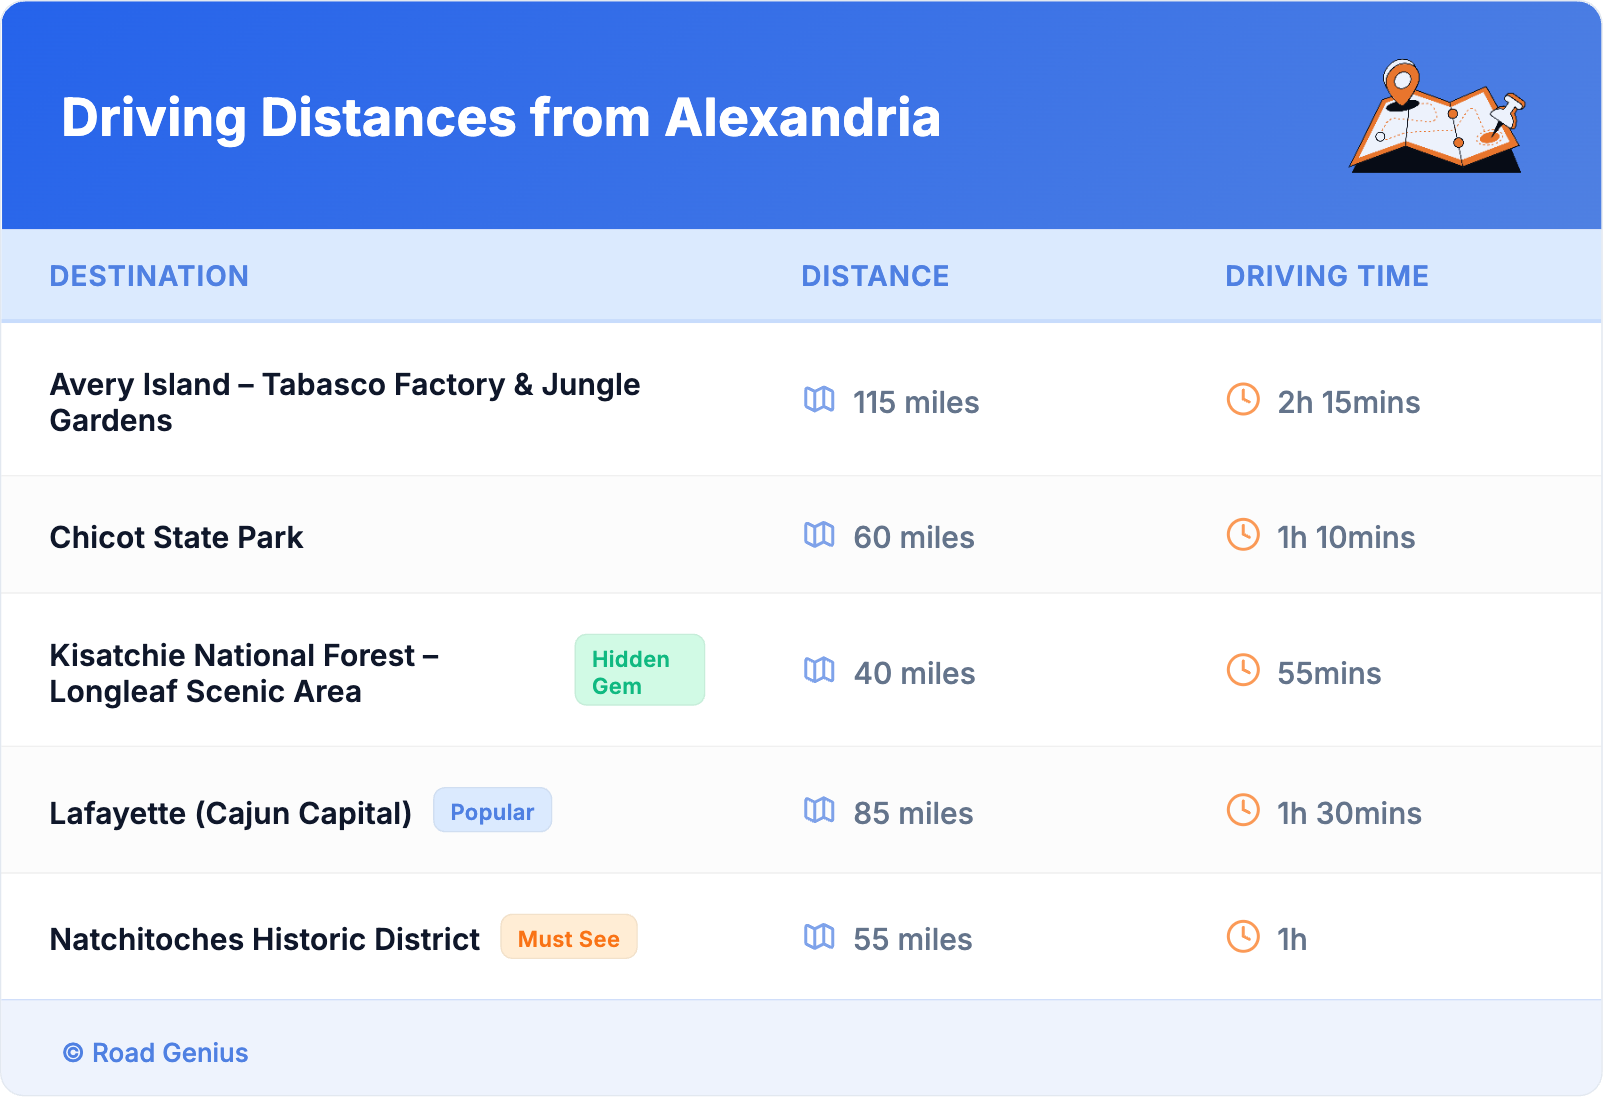Click the Hidden Gem badge

[x=639, y=671]
